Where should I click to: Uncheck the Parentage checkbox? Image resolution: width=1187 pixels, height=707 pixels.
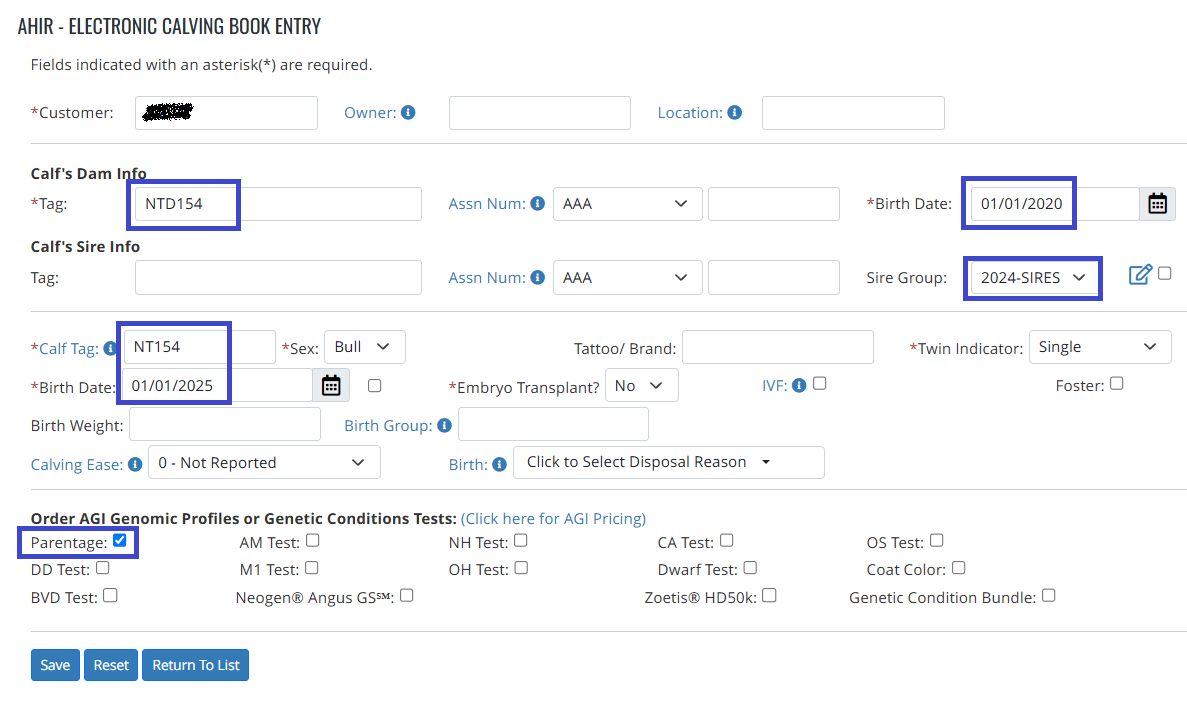pyautogui.click(x=120, y=540)
